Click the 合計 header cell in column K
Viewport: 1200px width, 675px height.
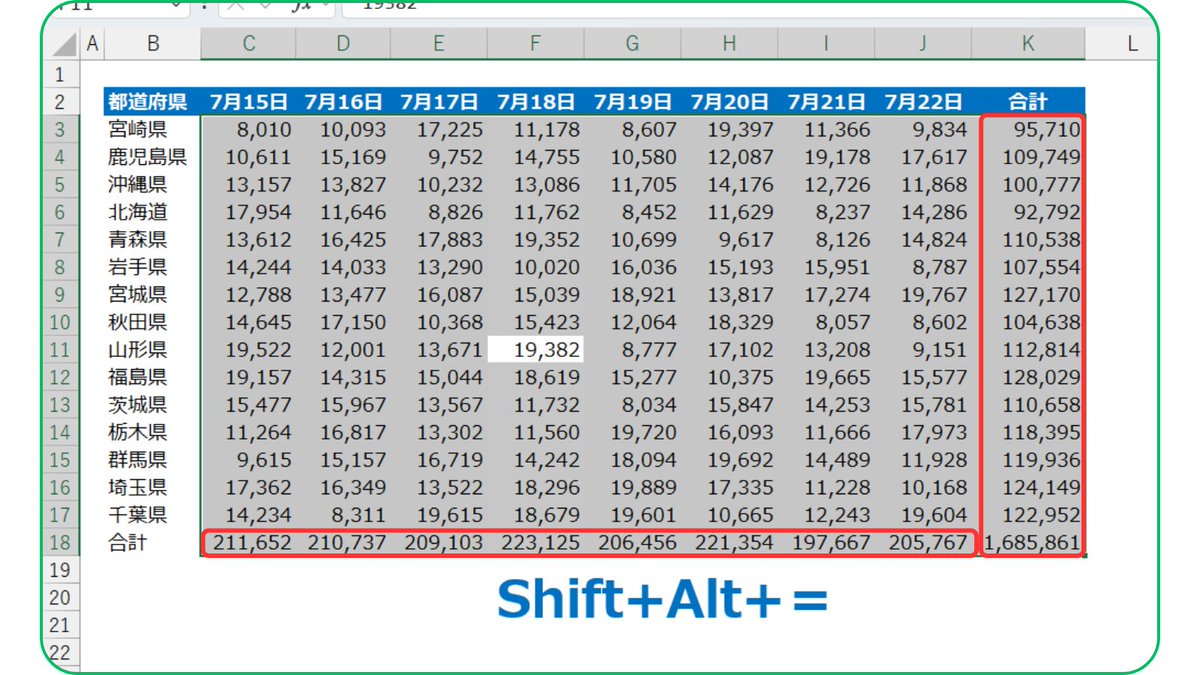tap(1028, 102)
